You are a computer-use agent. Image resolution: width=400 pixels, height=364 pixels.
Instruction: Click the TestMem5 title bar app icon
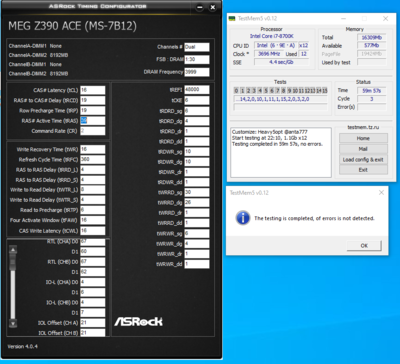point(232,18)
